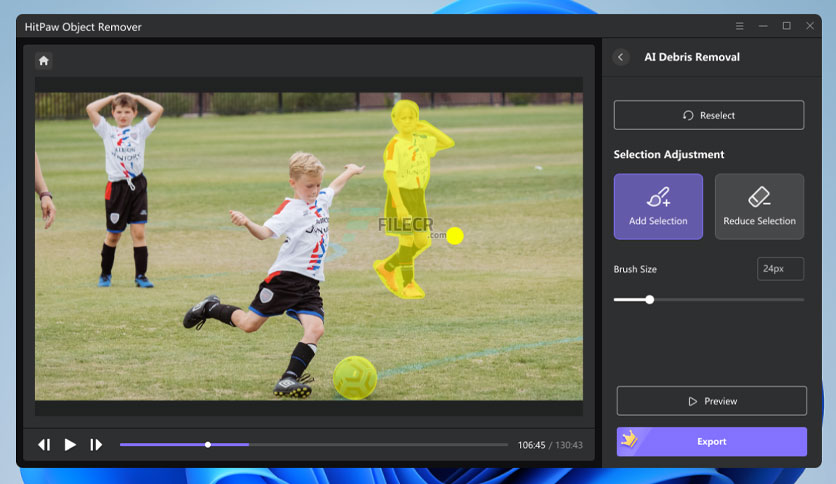Play the video

pyautogui.click(x=70, y=445)
